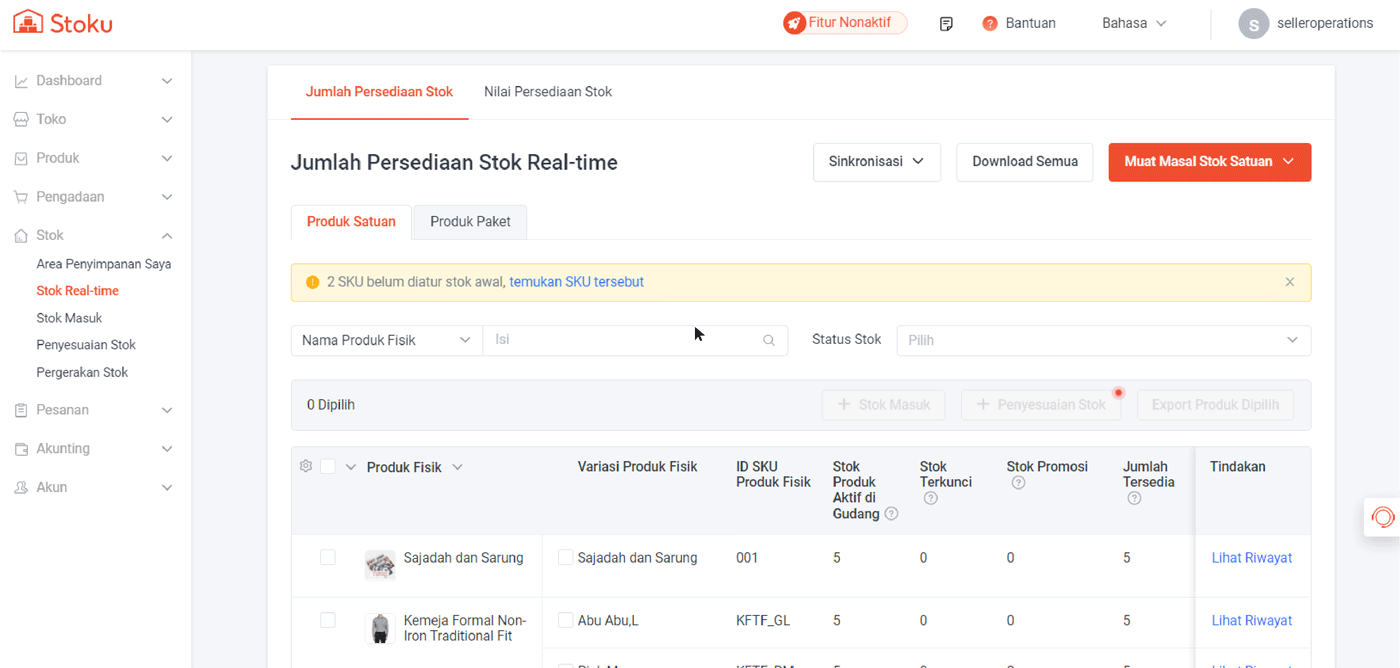
Task: Select the Sajadah dan Sarung product checkbox
Action: tap(328, 557)
